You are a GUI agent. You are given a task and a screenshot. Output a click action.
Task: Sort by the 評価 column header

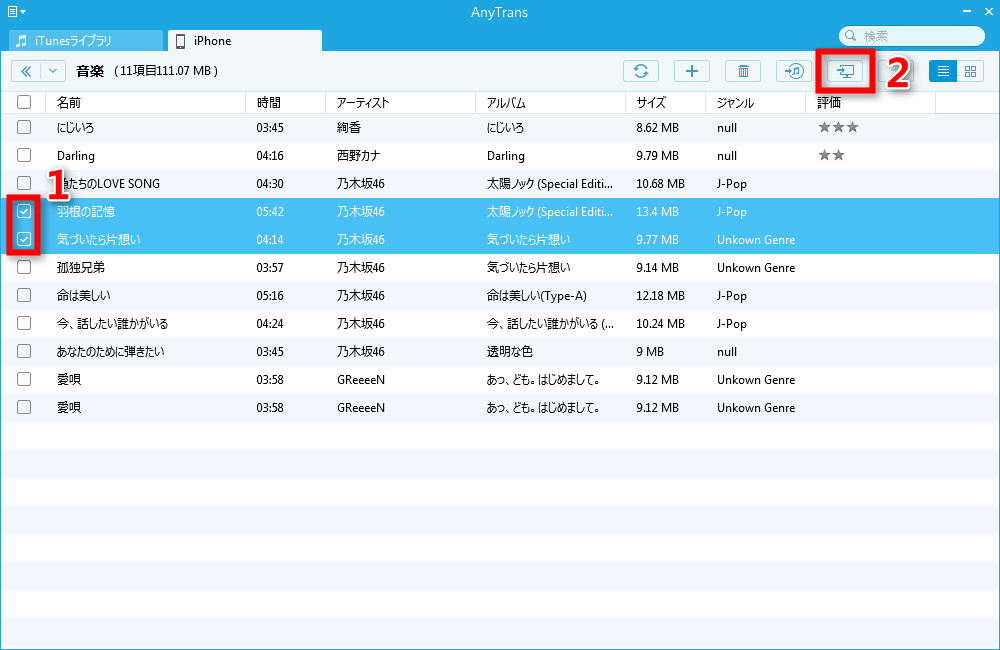pos(871,103)
